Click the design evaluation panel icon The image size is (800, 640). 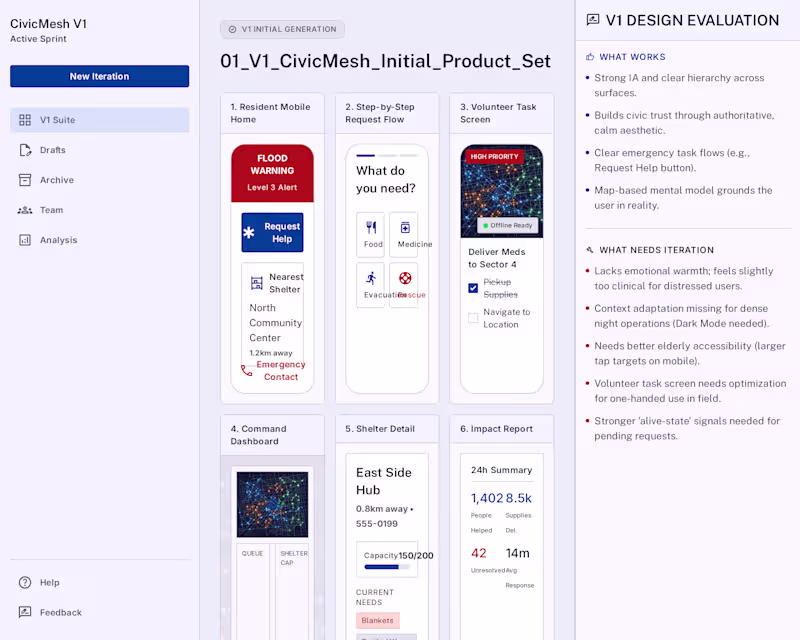pyautogui.click(x=593, y=20)
